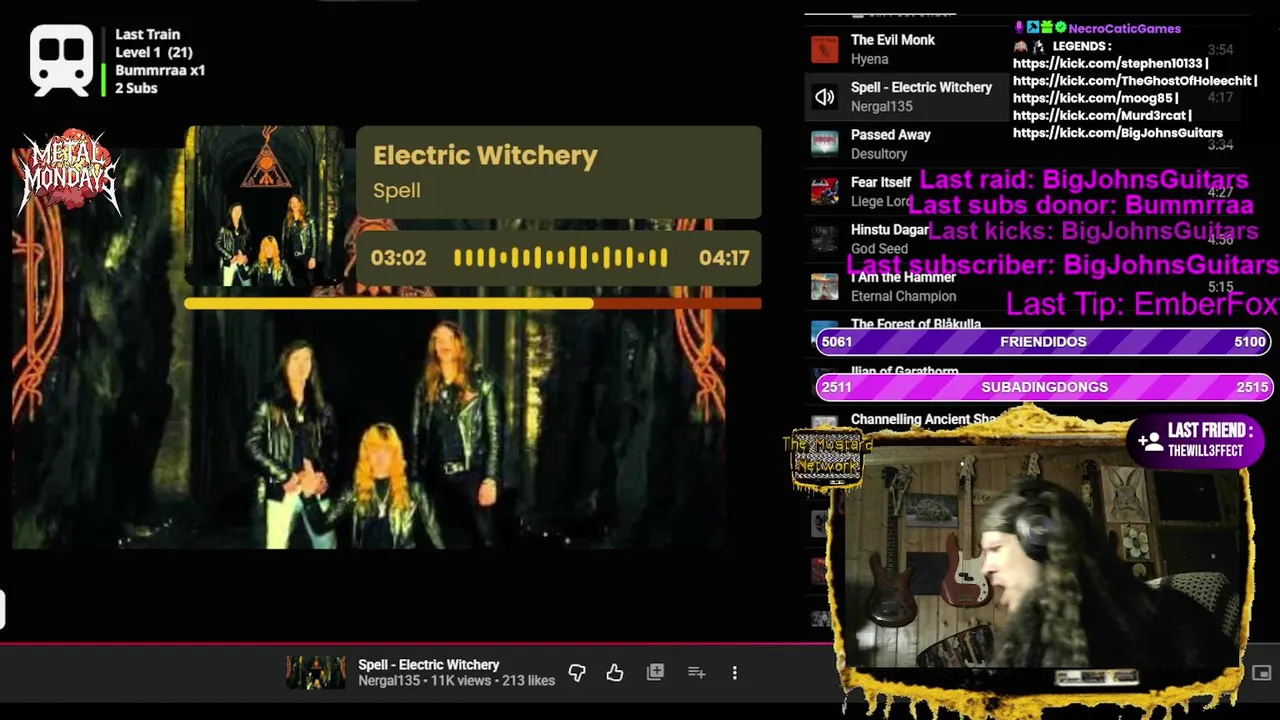Open The Evil Monk album thumbnail
The height and width of the screenshot is (720, 1280).
(x=824, y=49)
